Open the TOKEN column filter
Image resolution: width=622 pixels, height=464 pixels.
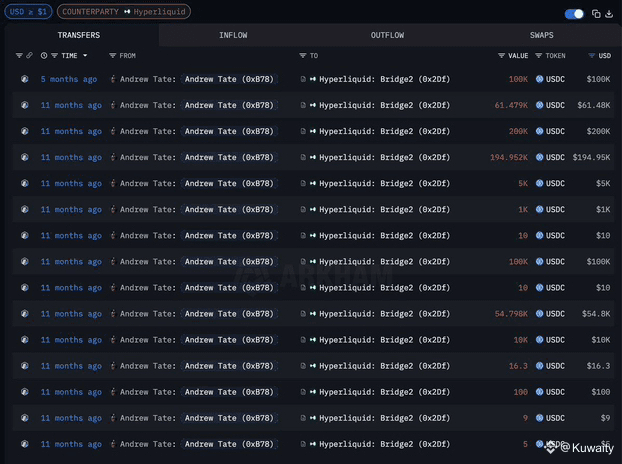point(539,56)
